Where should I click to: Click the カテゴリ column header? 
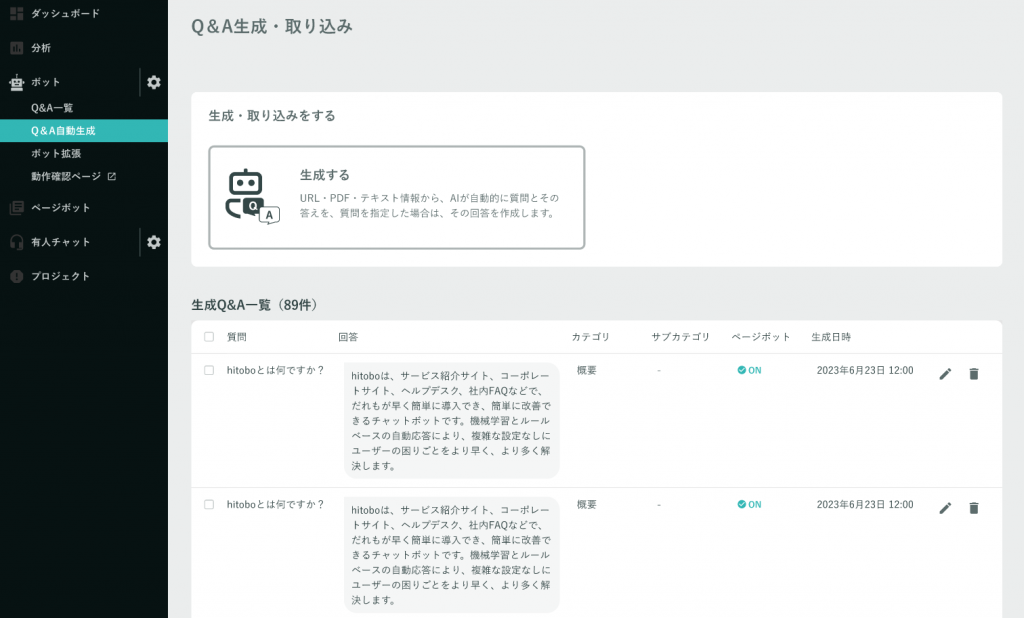[x=590, y=337]
